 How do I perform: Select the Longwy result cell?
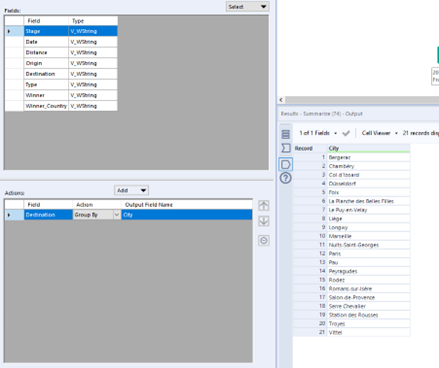click(x=368, y=227)
